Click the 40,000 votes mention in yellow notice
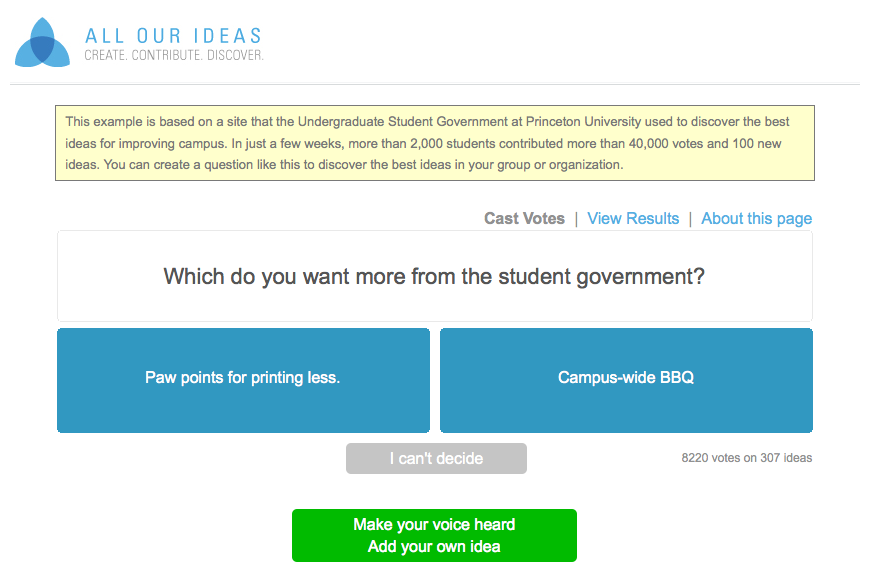Screen dimensions: 870x587 [665, 143]
